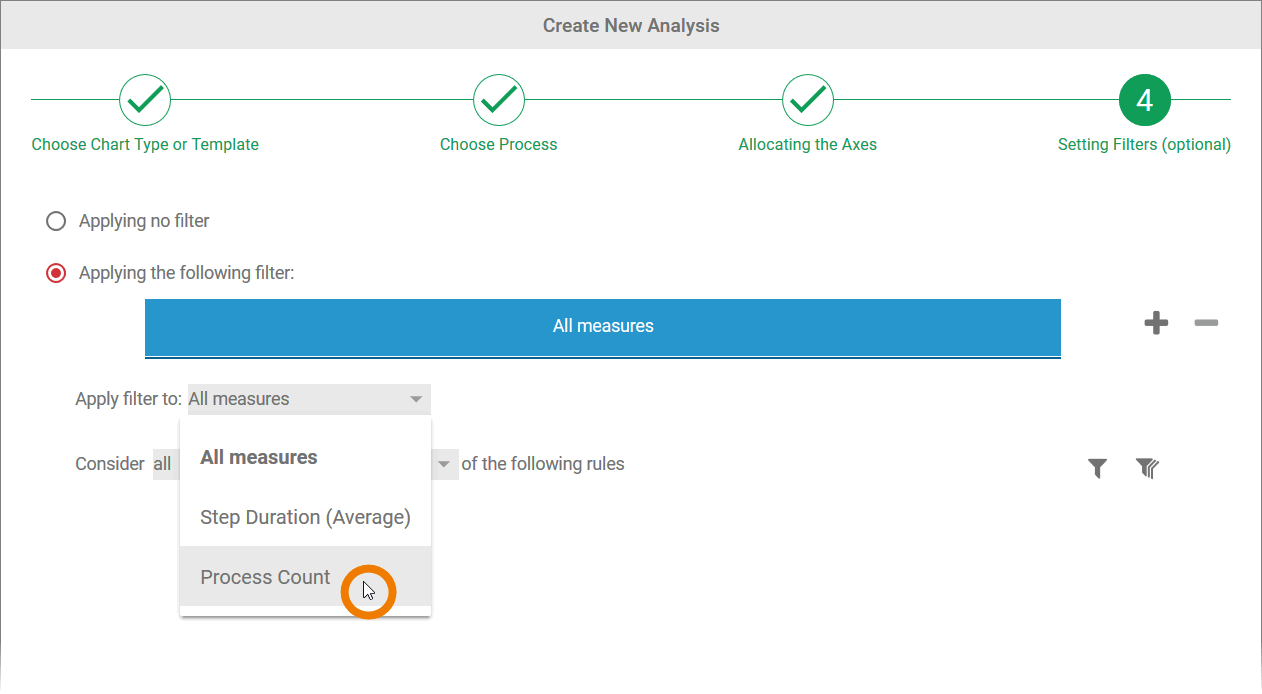Go to 'Choose Chart Type or Template' step
Viewport: 1262px width, 694px height.
coord(145,145)
